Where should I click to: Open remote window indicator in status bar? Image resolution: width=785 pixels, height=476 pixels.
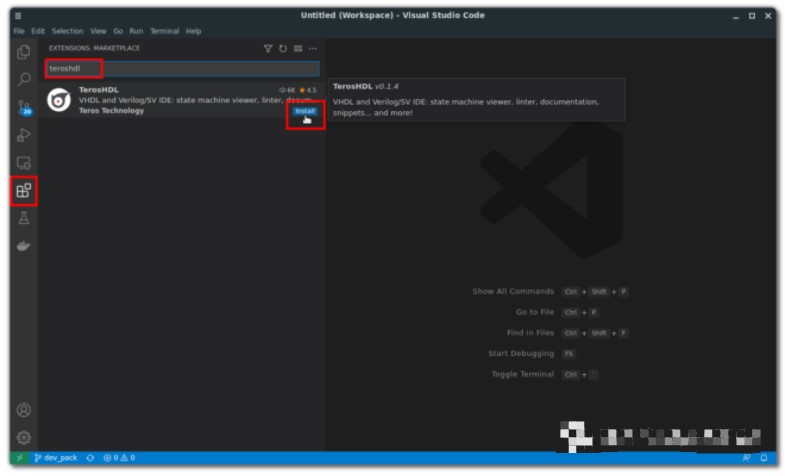(20, 457)
